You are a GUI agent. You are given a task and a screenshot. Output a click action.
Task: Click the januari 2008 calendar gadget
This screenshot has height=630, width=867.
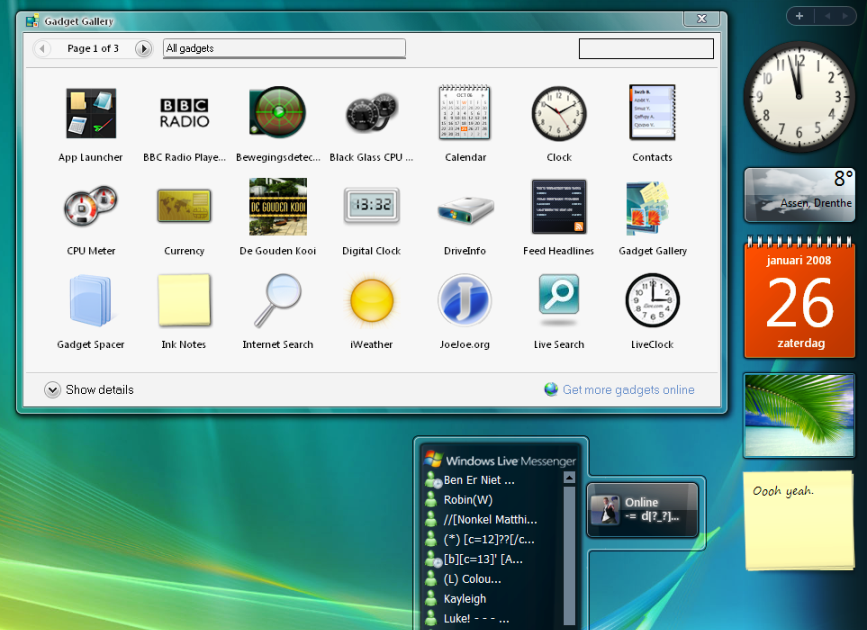coord(800,299)
